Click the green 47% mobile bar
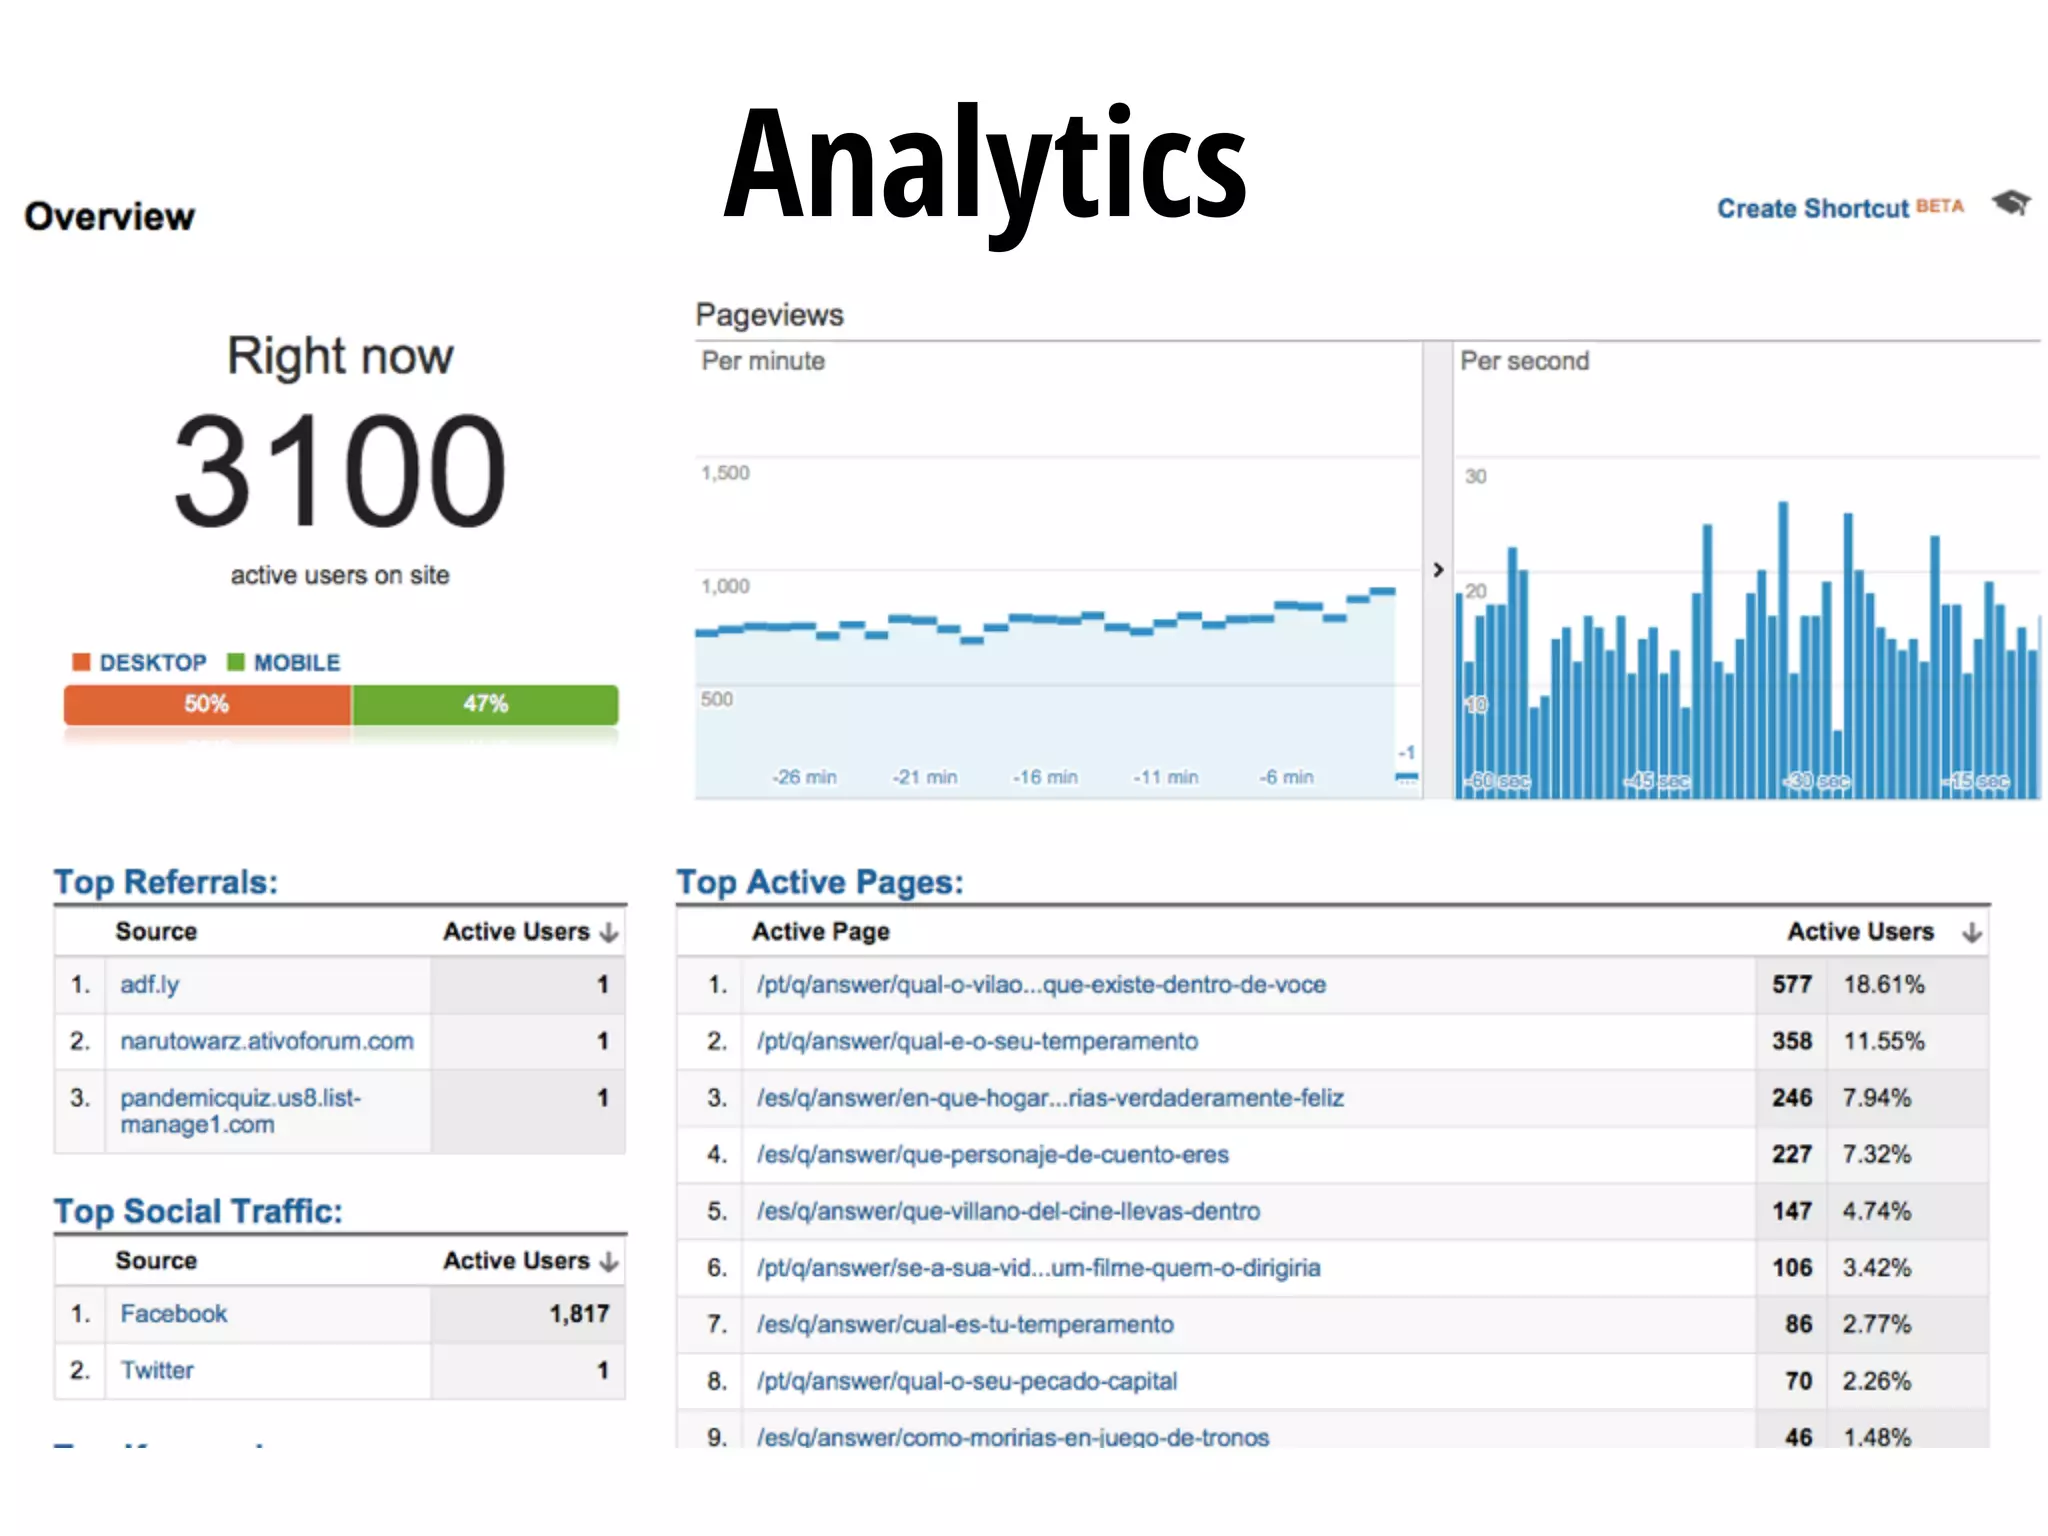This screenshot has width=2048, height=1536. click(485, 704)
